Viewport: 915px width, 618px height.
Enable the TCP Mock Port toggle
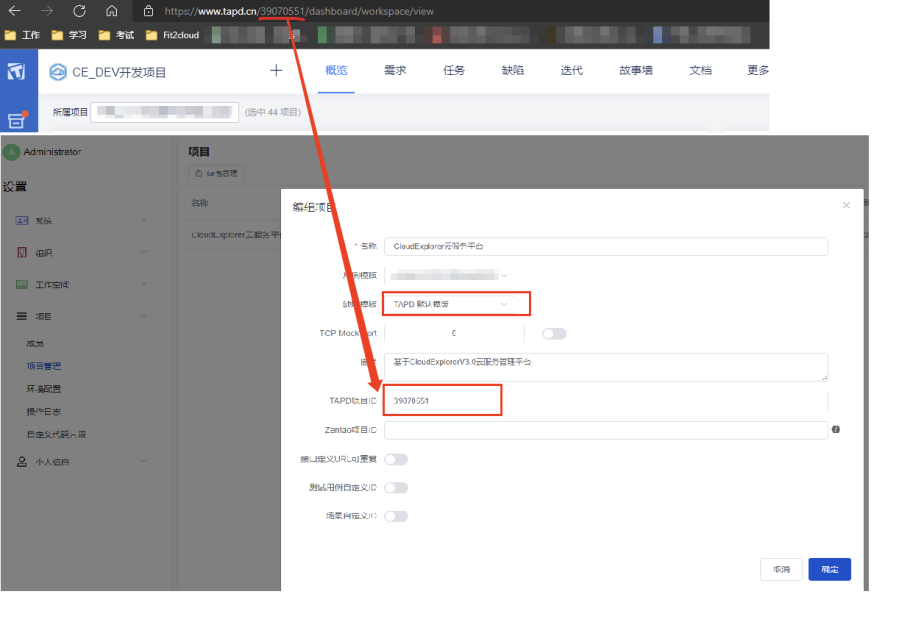point(554,333)
